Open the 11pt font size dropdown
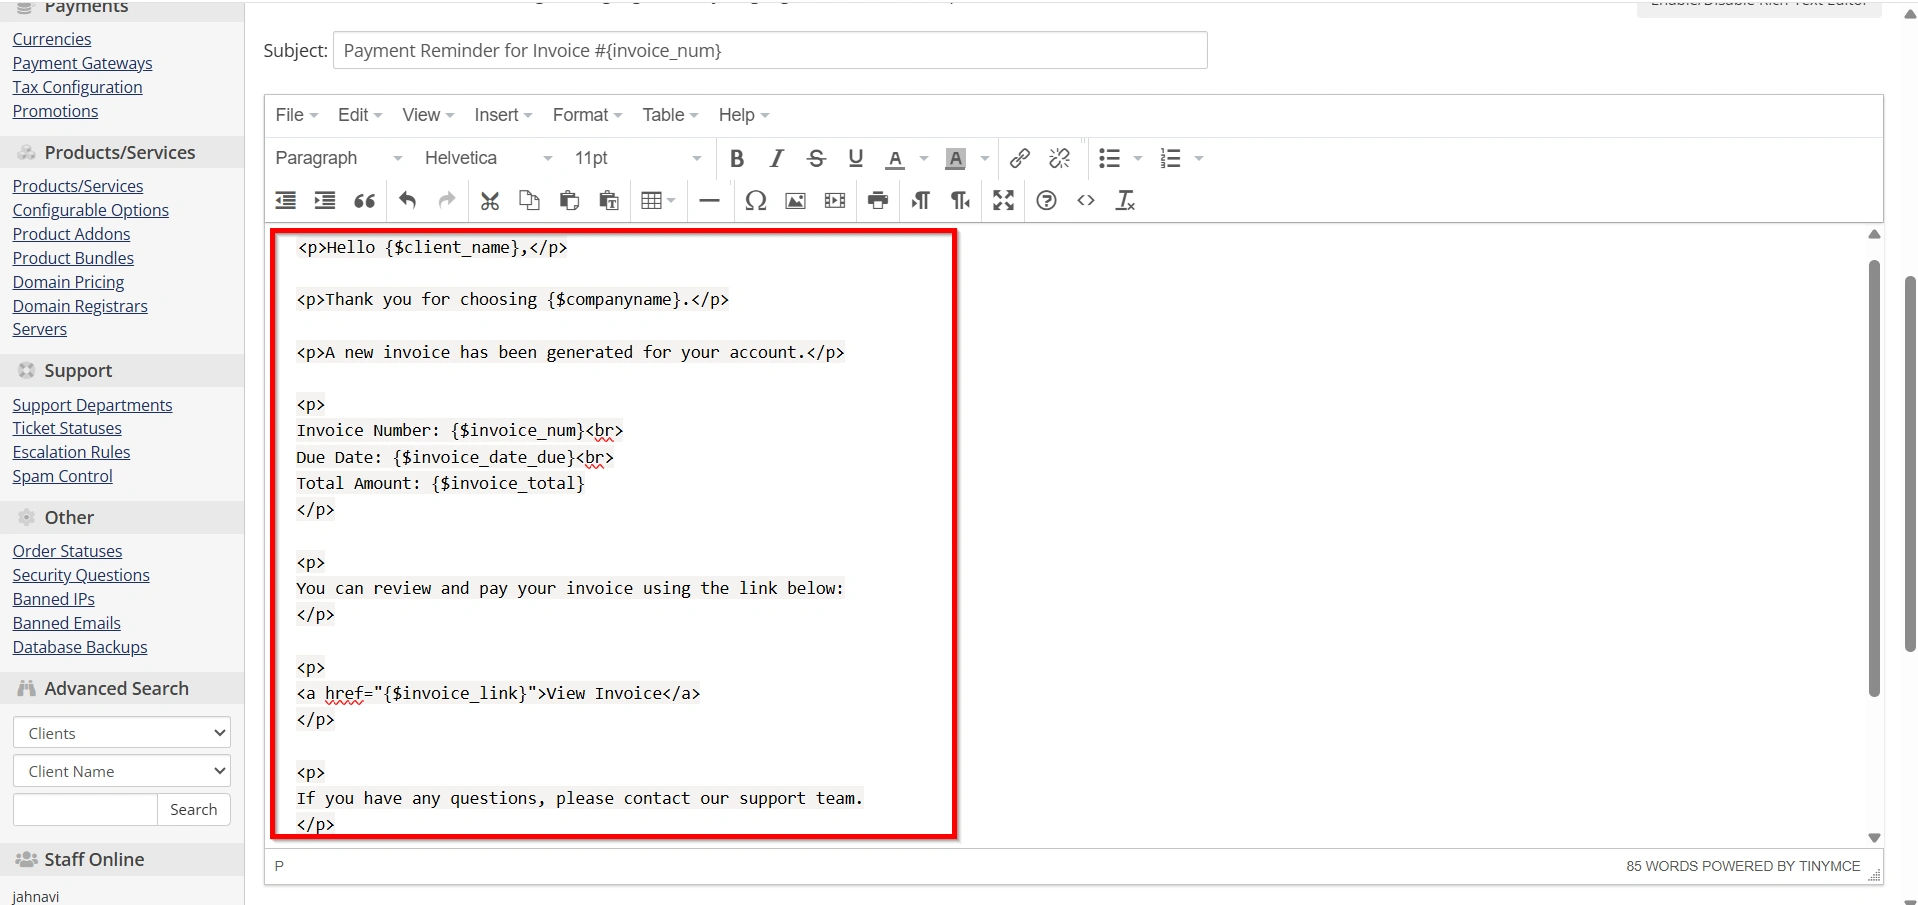 click(638, 158)
